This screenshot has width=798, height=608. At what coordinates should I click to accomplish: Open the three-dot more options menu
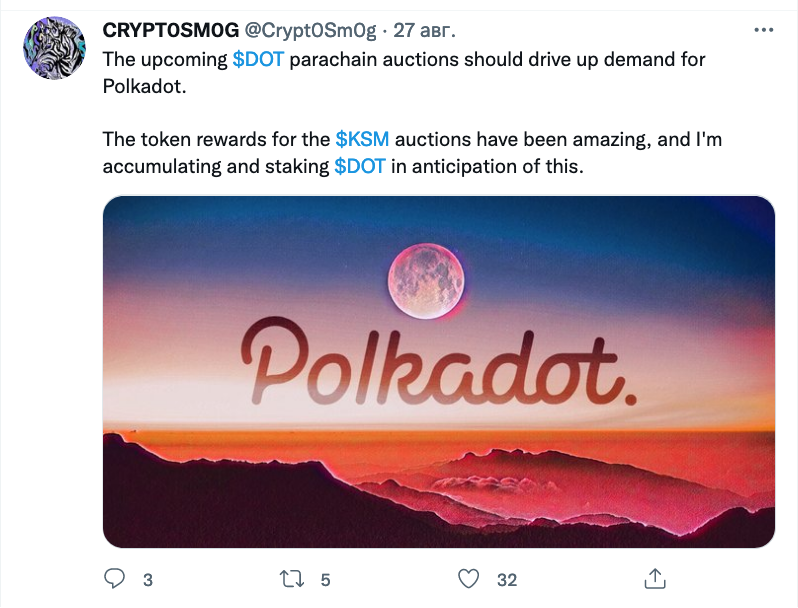763,31
